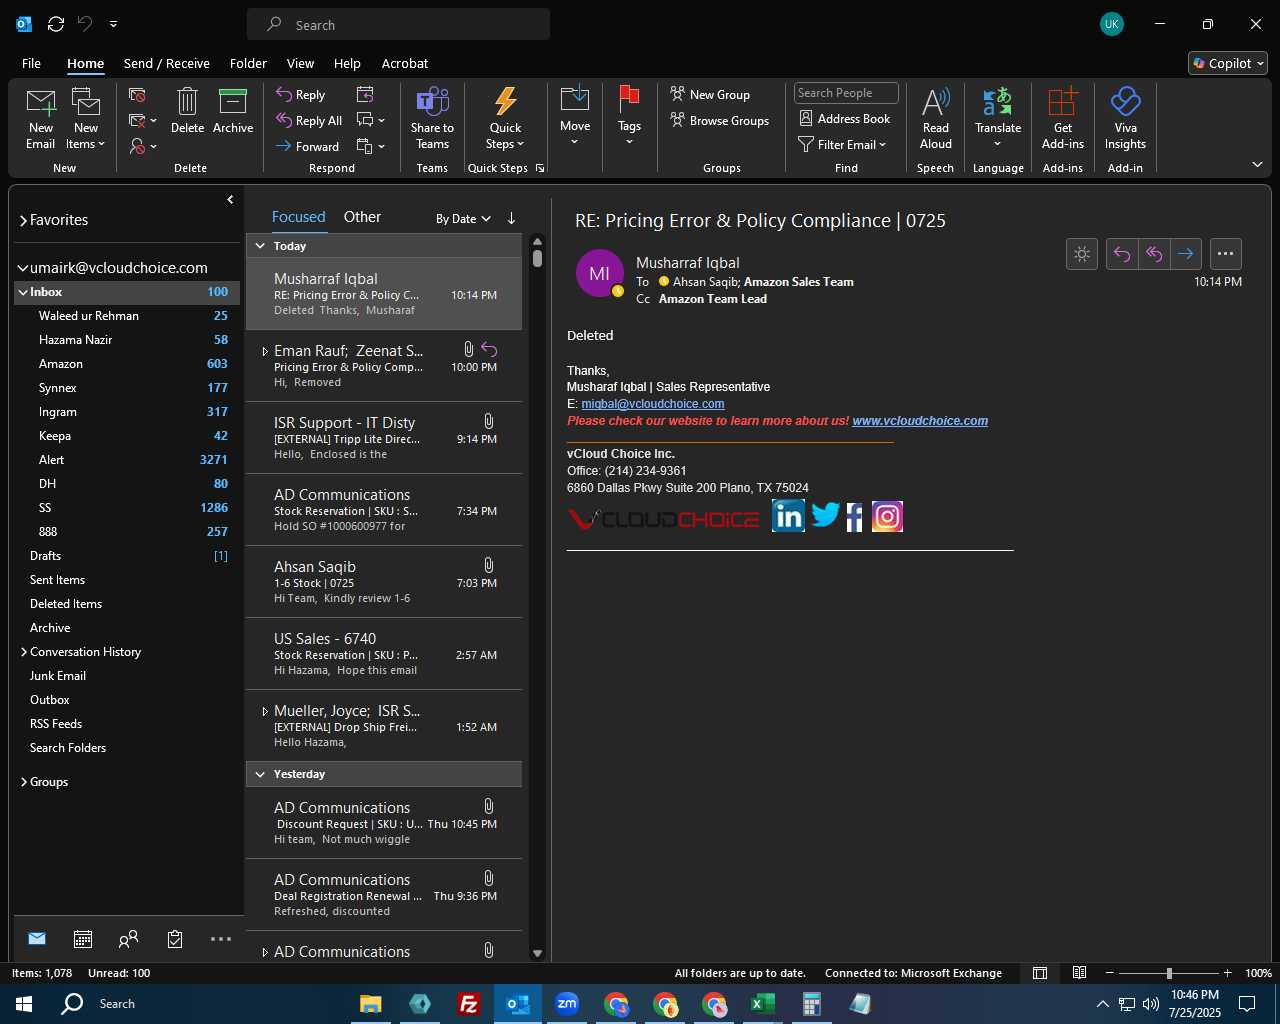This screenshot has width=1280, height=1024.
Task: Click the top Search box
Action: tap(398, 25)
